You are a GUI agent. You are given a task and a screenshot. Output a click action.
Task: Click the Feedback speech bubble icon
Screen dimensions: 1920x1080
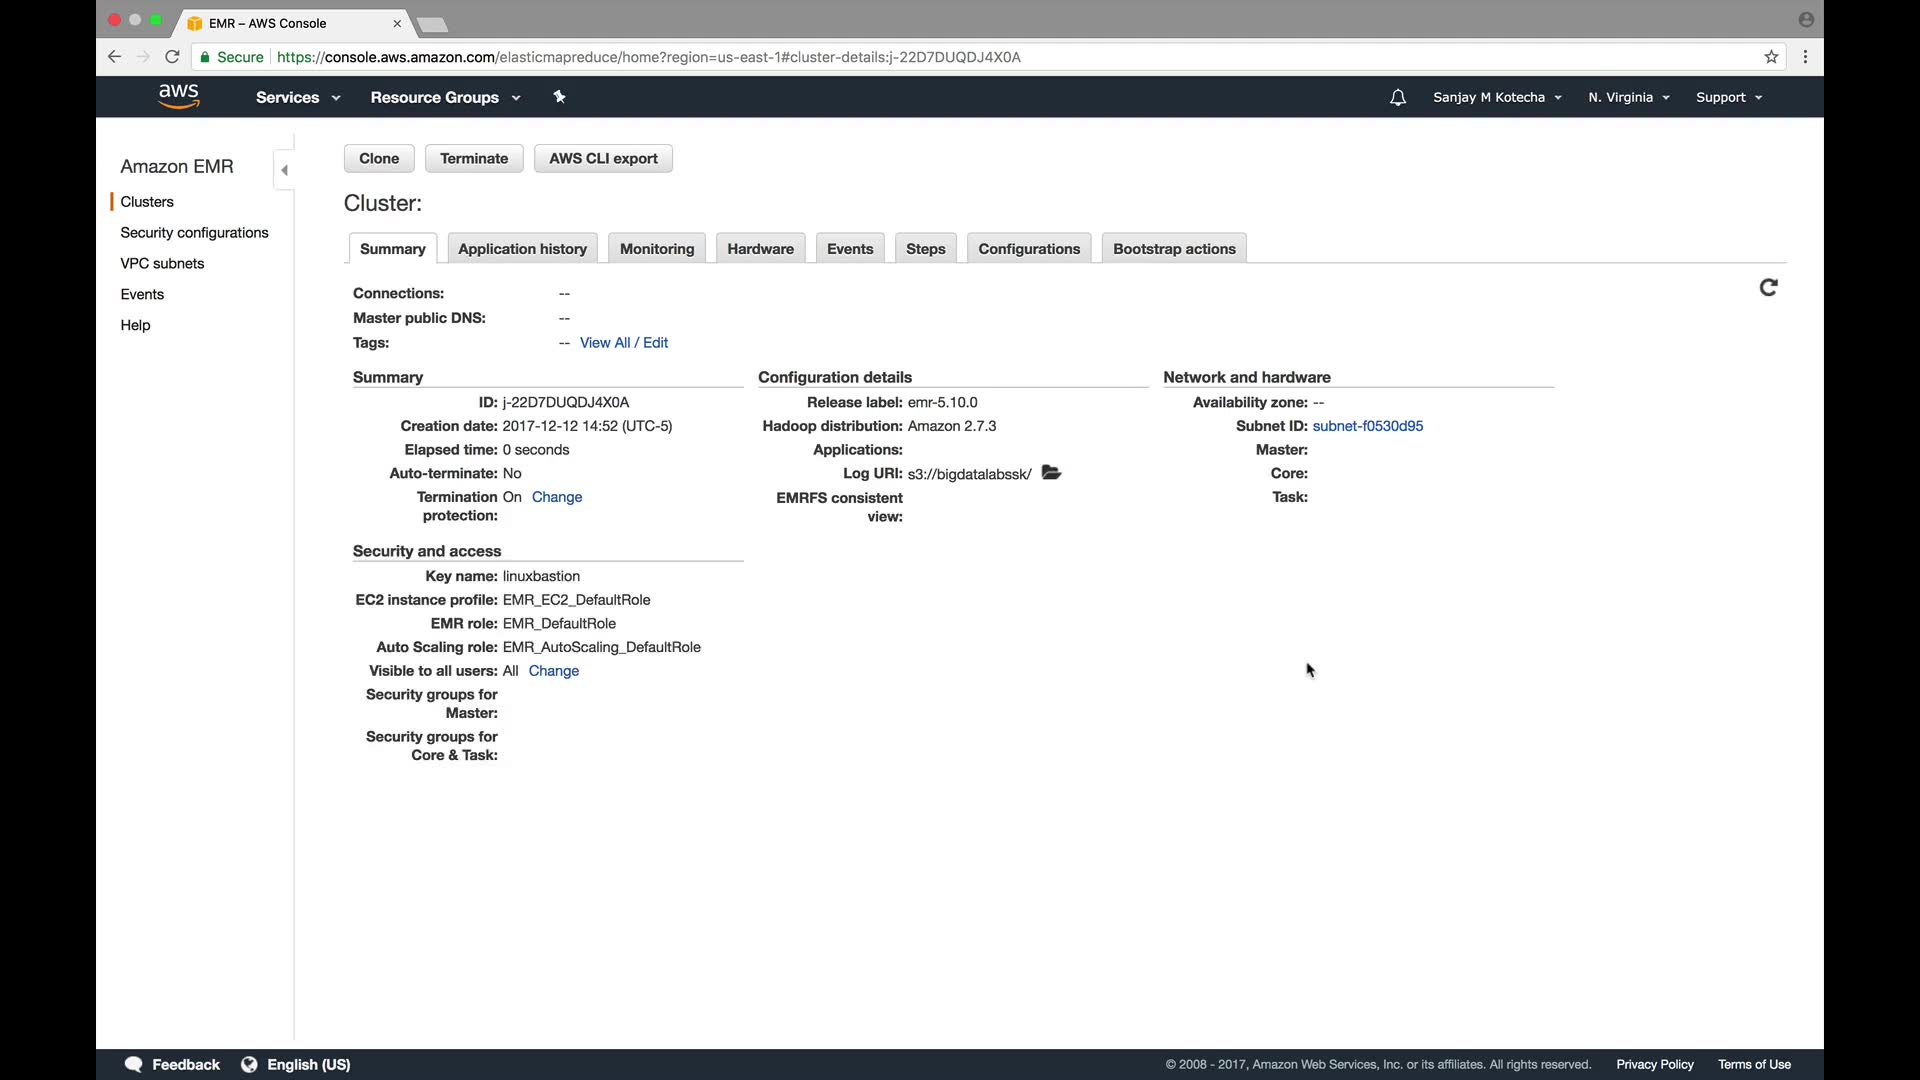coord(134,1064)
